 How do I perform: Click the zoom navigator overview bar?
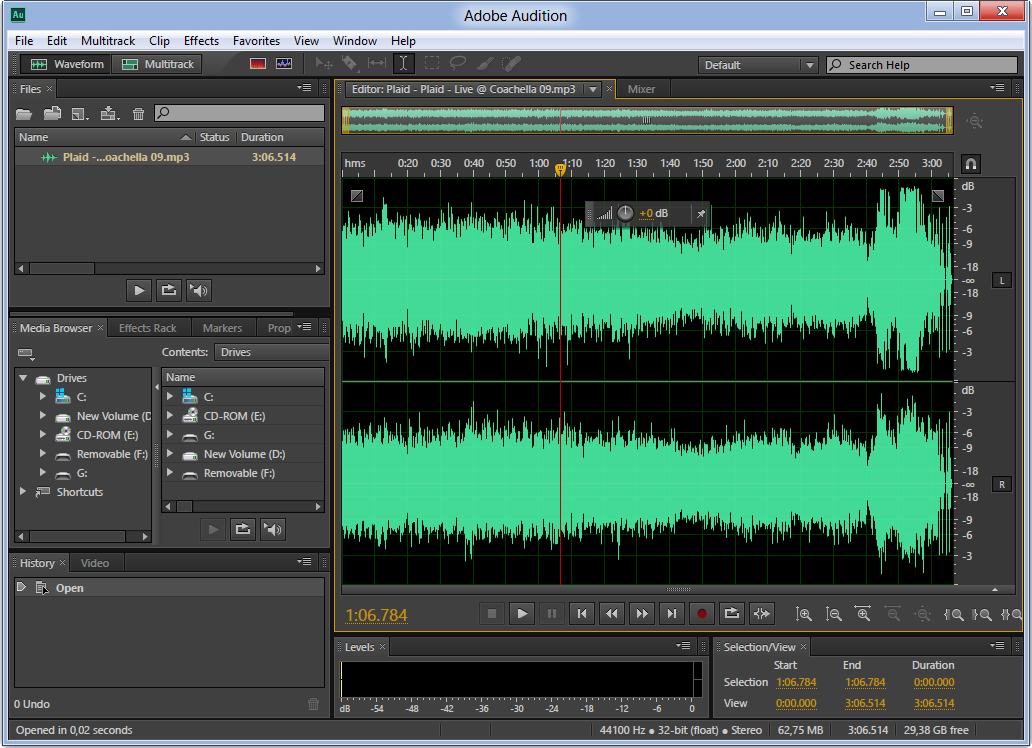(x=647, y=120)
